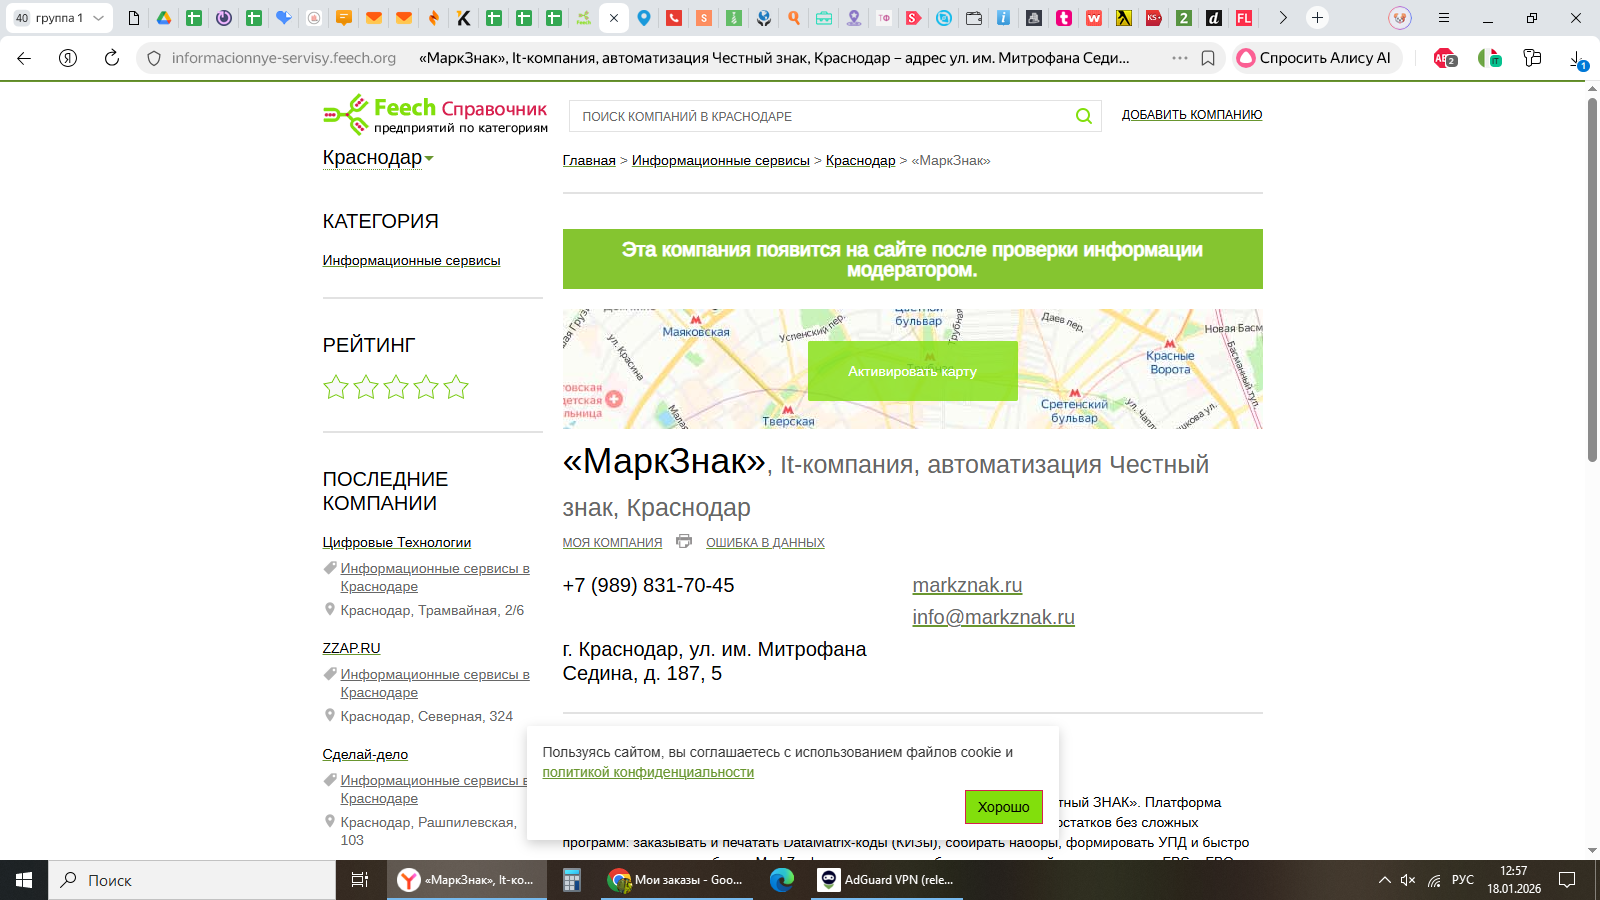Image resolution: width=1600 pixels, height=900 pixels.
Task: Open ZZAP.RU company listing
Action: pos(351,648)
